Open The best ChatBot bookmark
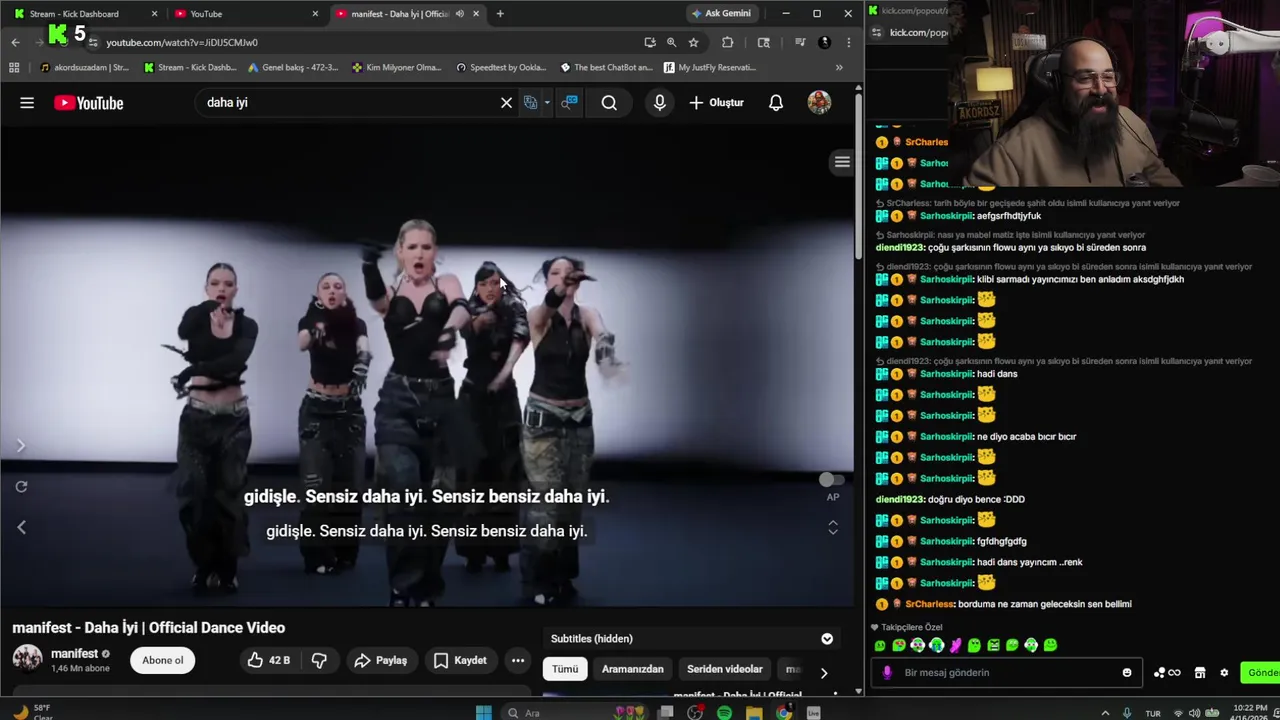This screenshot has width=1280, height=720. tap(607, 68)
